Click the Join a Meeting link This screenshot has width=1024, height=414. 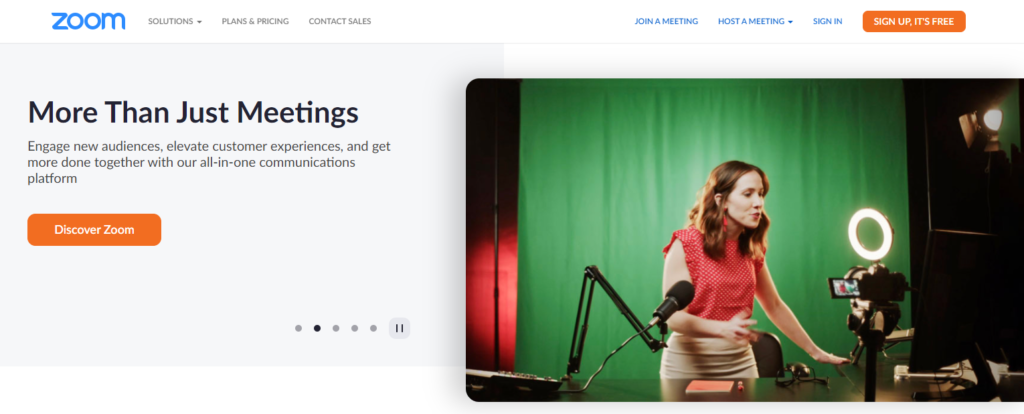pos(666,21)
